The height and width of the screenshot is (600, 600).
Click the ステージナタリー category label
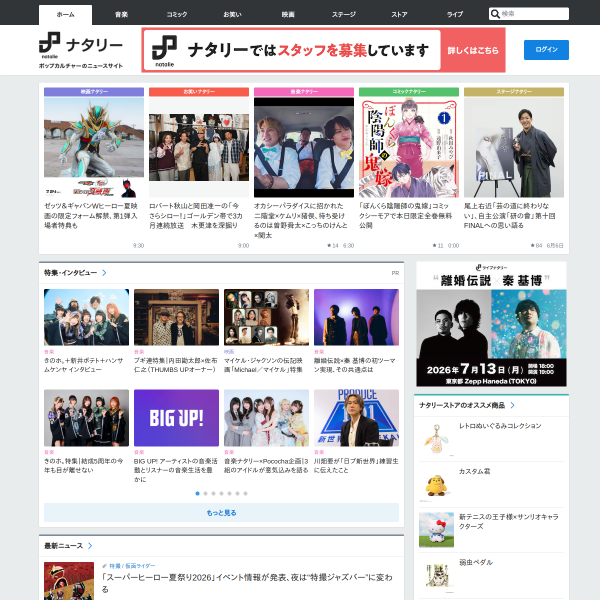(514, 92)
